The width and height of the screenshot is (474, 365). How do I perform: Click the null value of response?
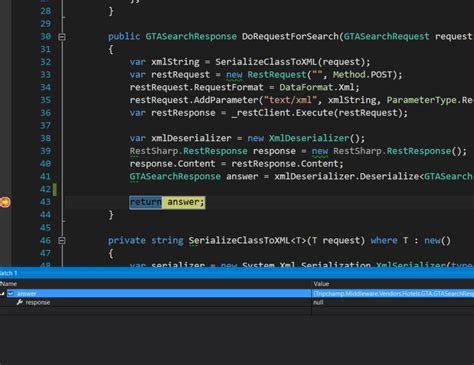(318, 302)
